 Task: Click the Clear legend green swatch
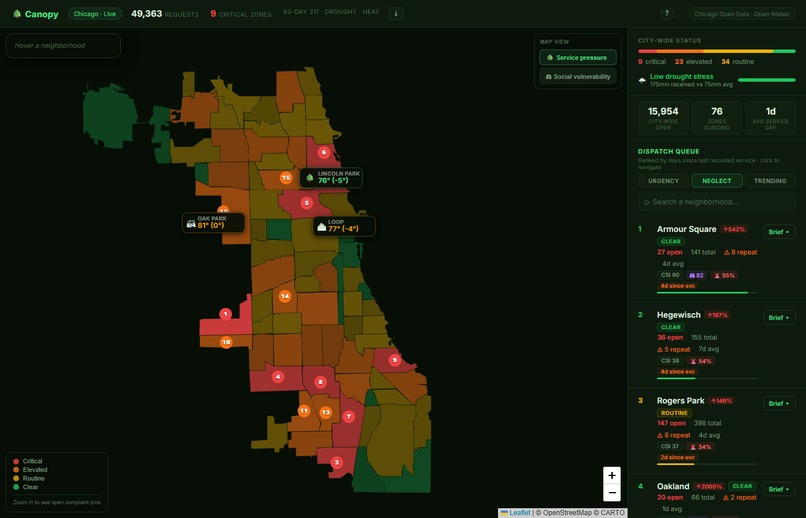click(16, 487)
